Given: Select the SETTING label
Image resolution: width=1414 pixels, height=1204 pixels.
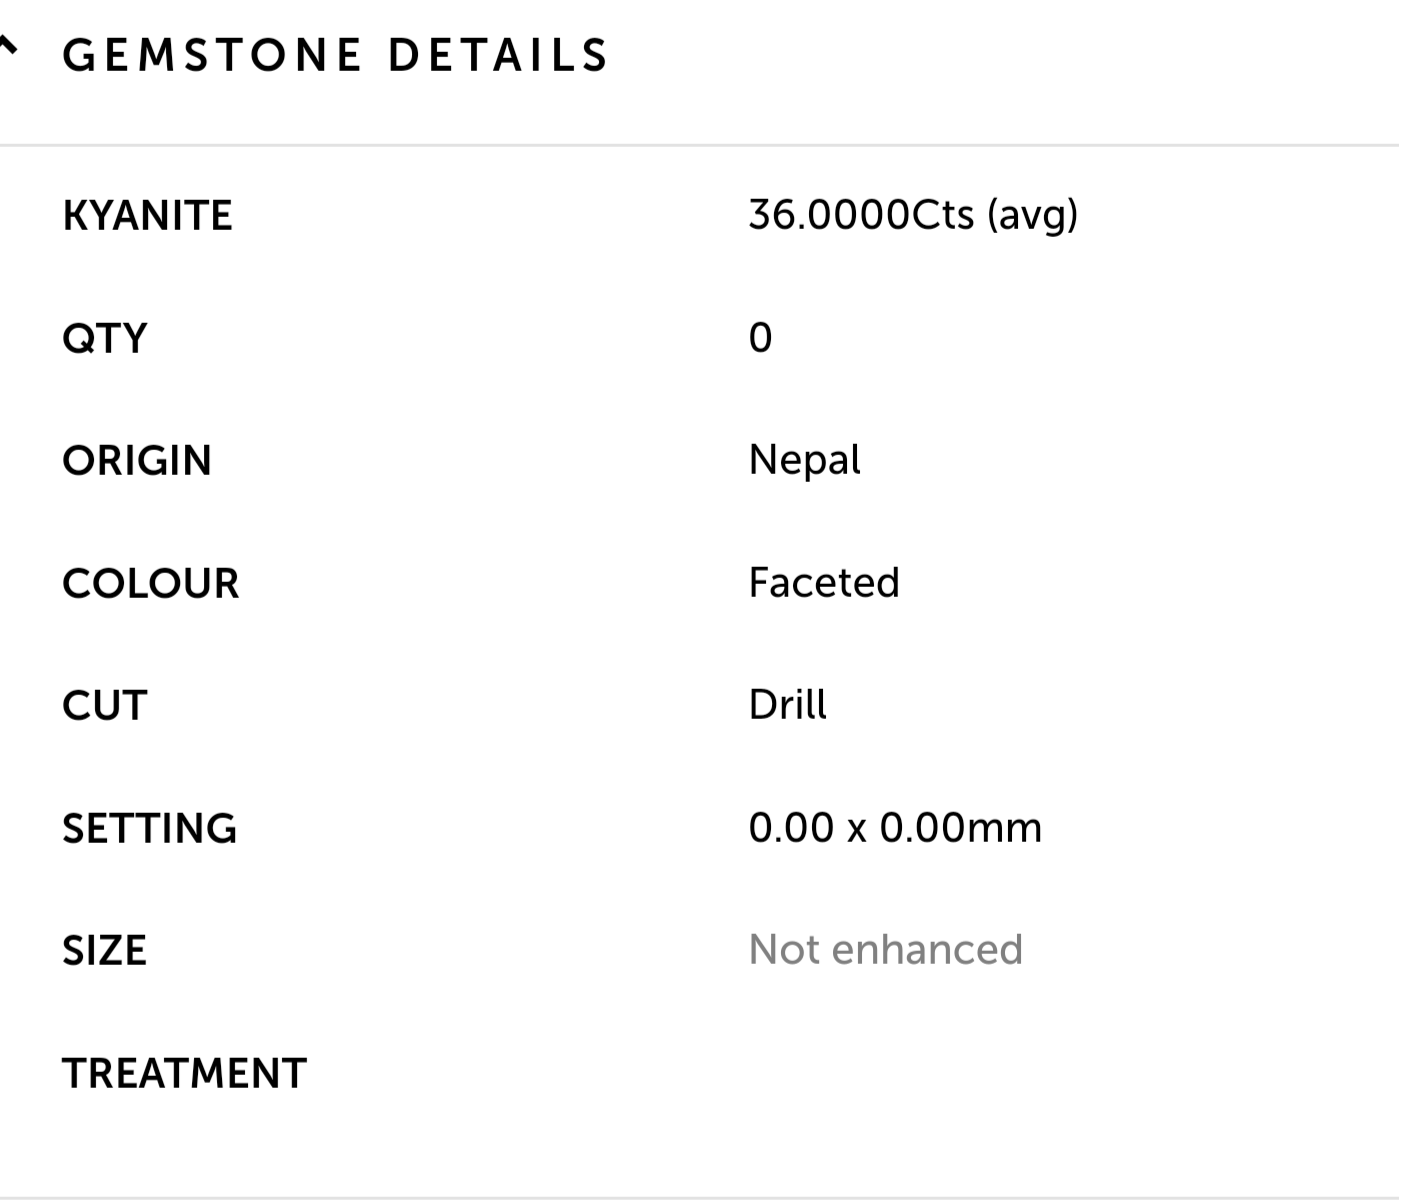Looking at the screenshot, I should (150, 829).
